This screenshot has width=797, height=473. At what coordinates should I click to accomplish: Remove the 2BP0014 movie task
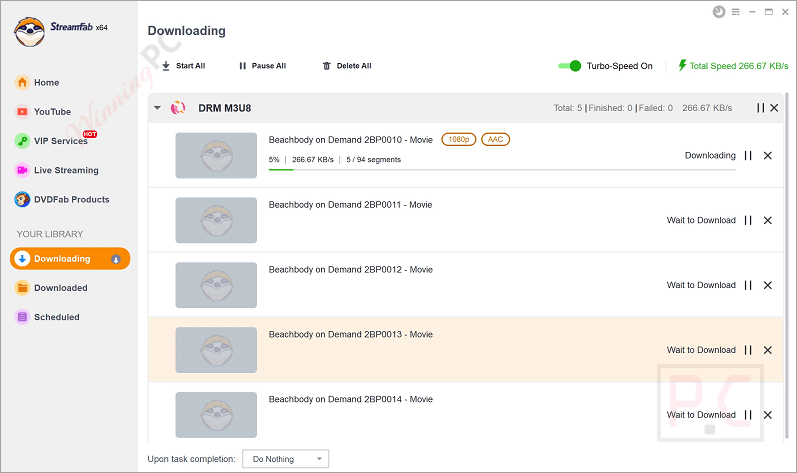tap(768, 415)
